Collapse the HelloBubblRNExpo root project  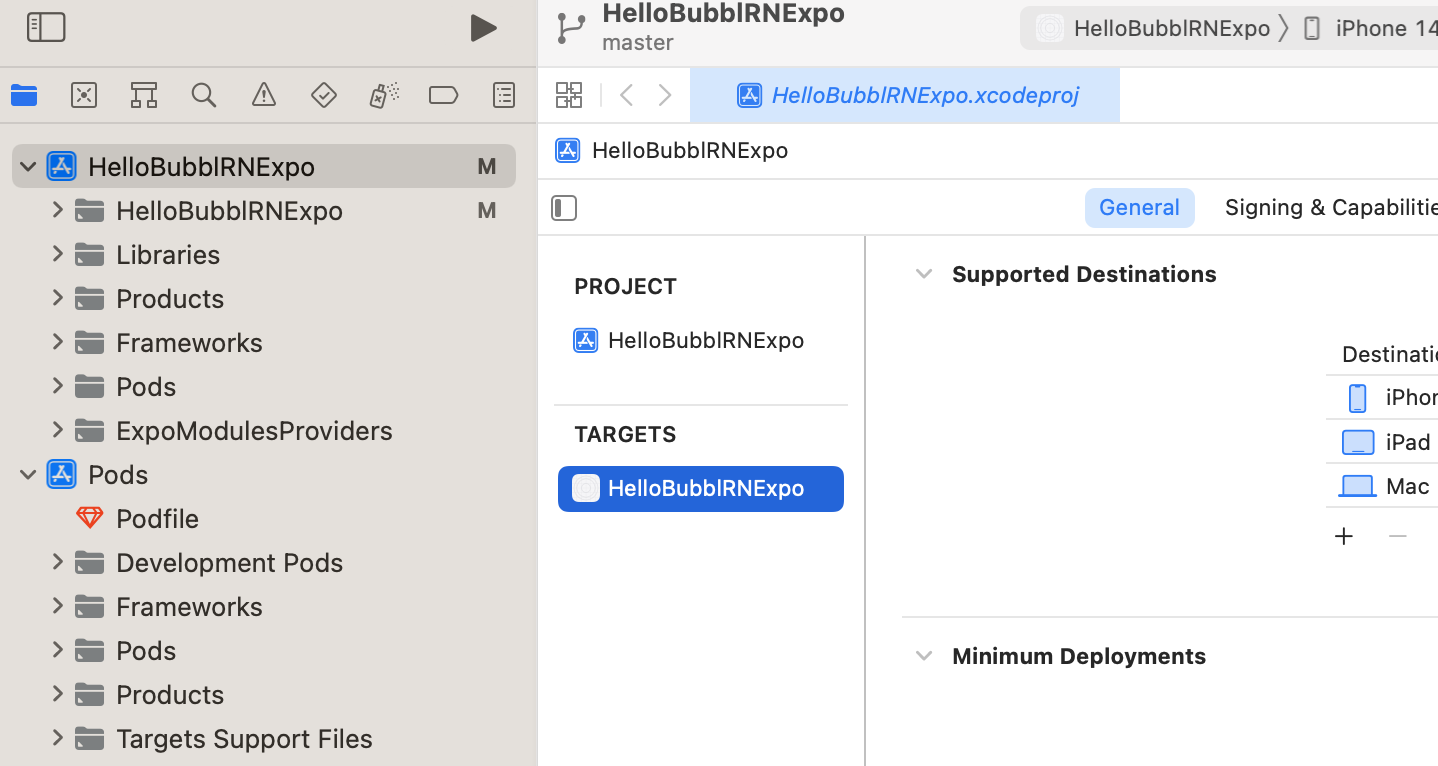[x=28, y=166]
